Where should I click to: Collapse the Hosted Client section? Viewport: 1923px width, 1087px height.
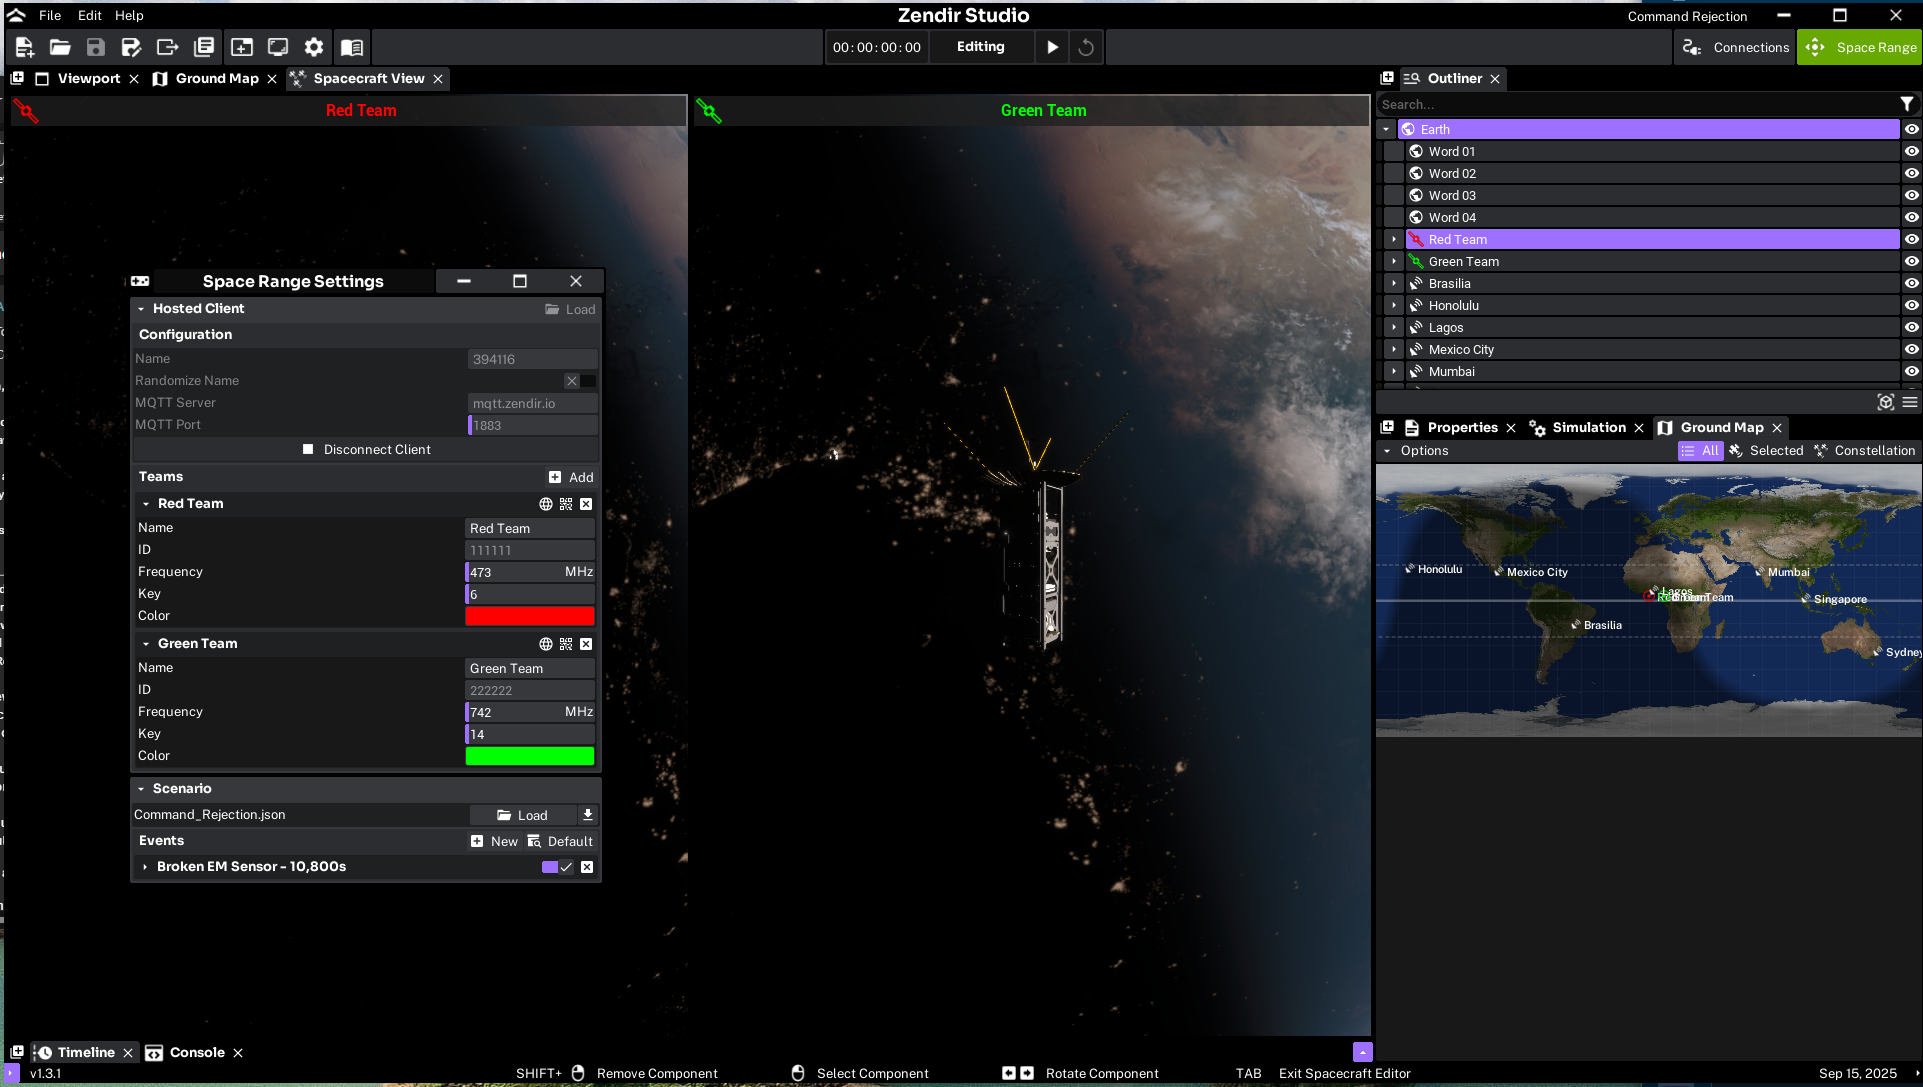click(141, 309)
